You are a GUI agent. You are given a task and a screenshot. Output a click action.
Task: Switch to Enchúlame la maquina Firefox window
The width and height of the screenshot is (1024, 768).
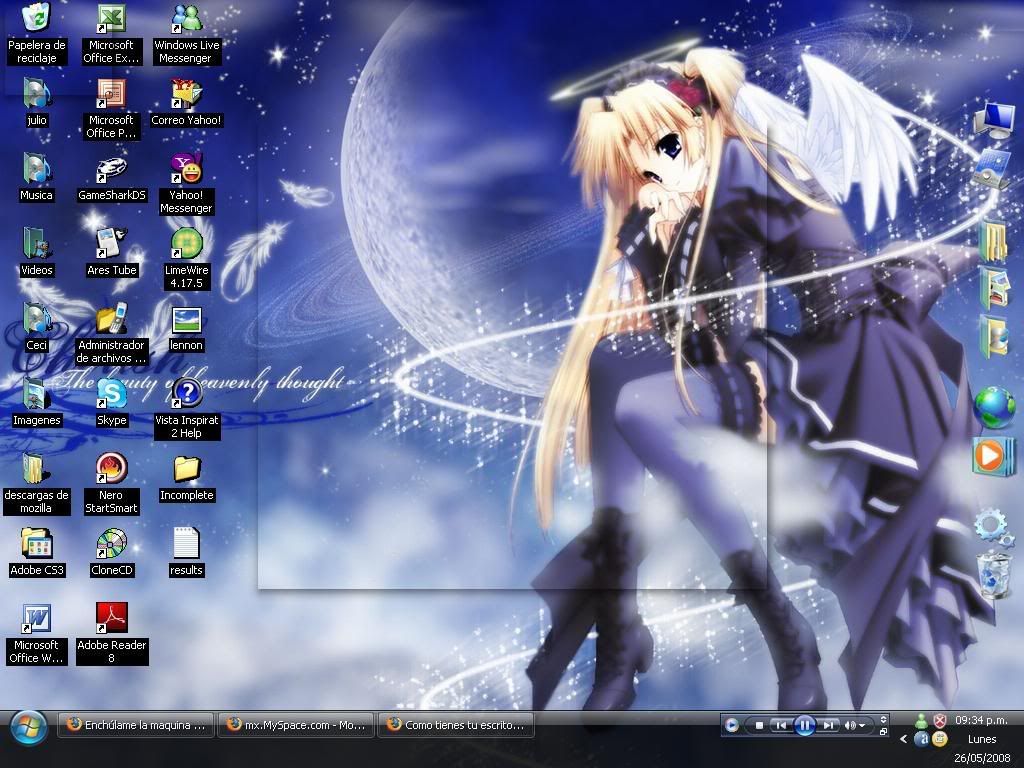[x=136, y=725]
